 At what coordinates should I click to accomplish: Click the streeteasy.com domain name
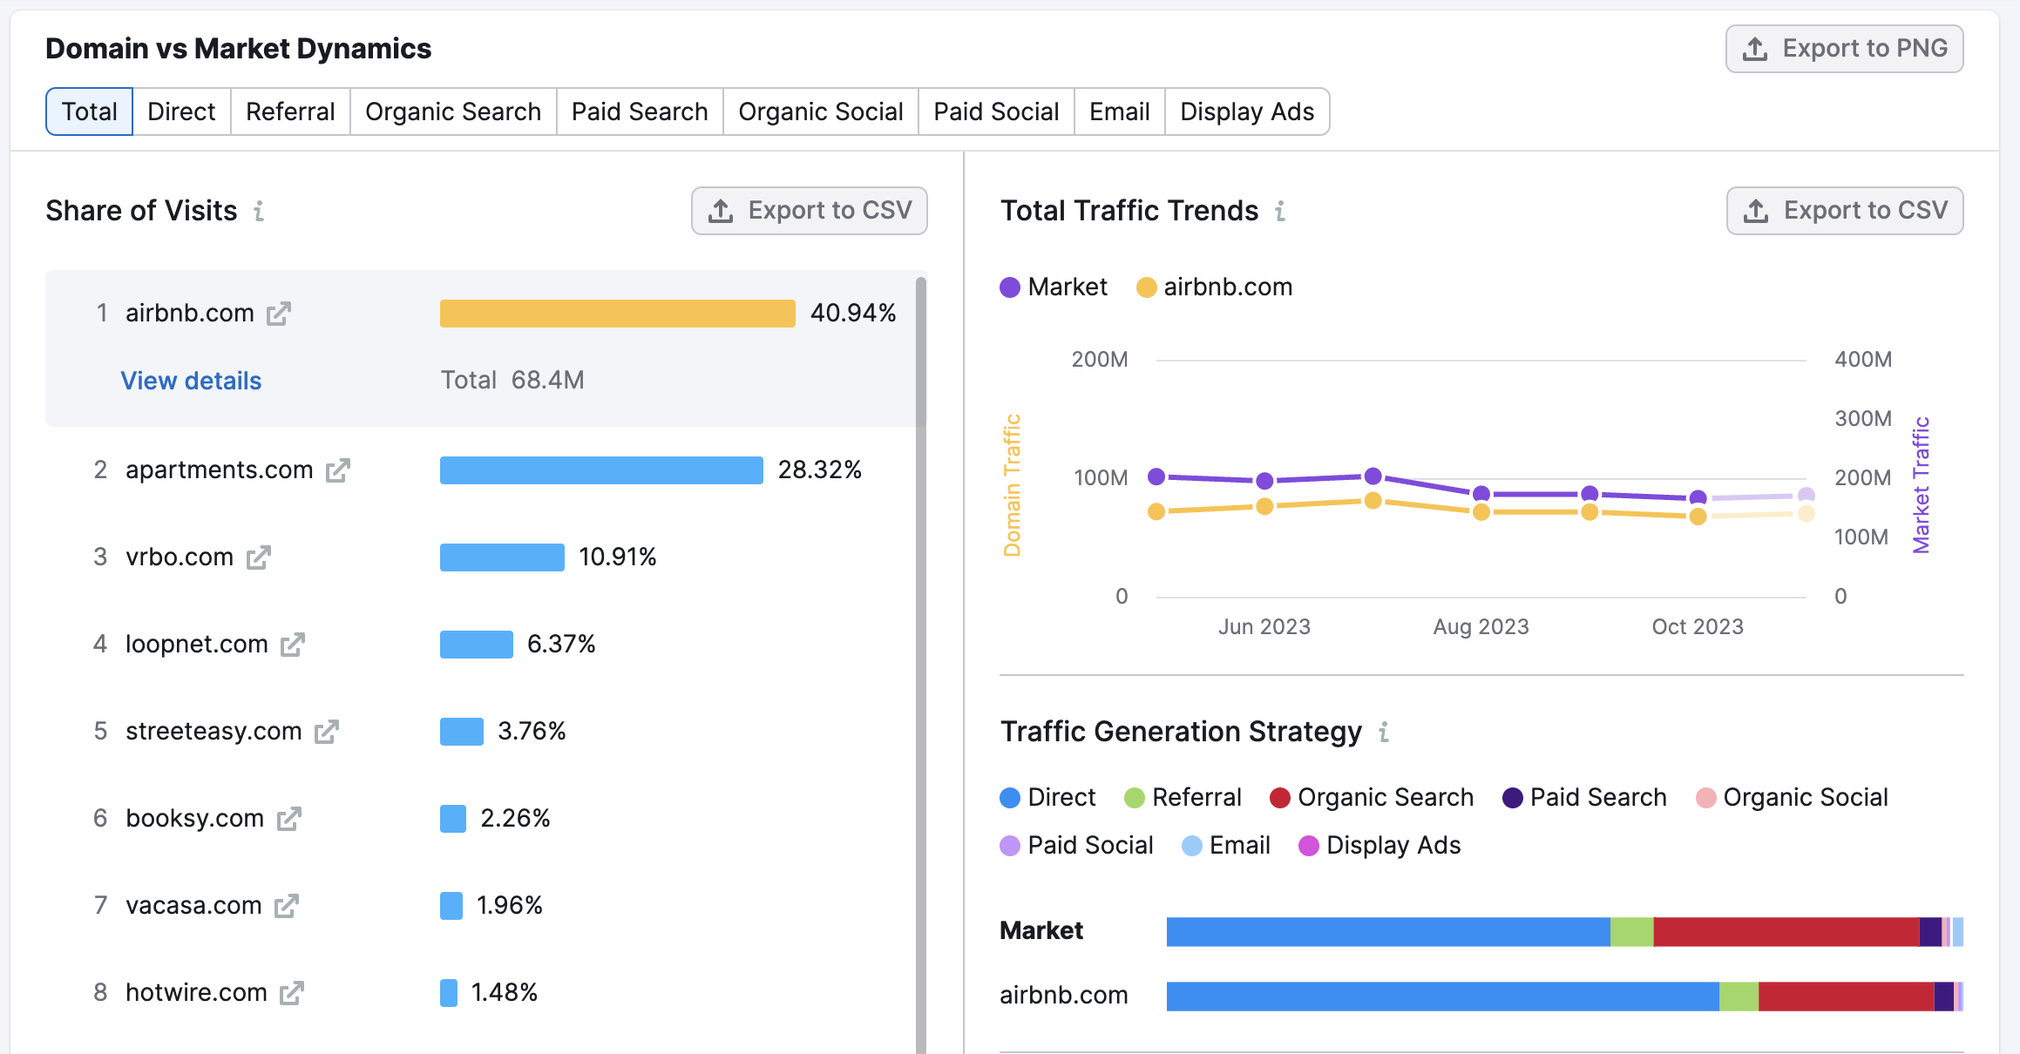click(213, 731)
